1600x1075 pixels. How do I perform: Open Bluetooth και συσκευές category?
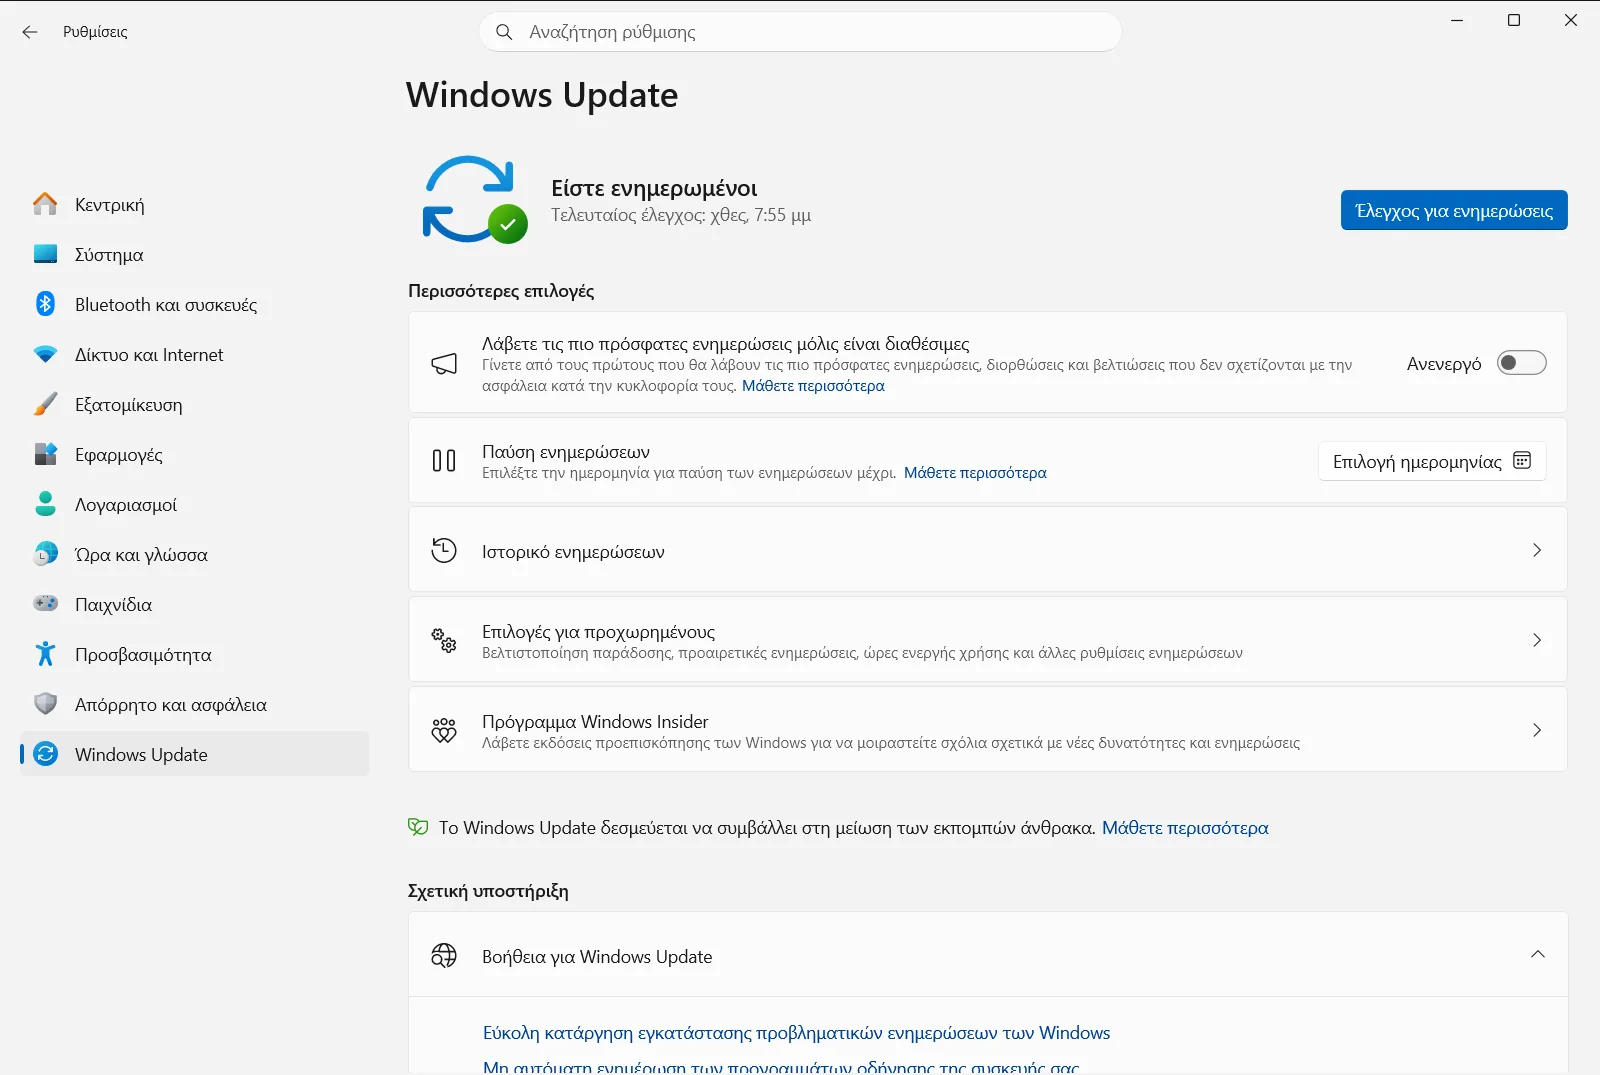point(194,304)
